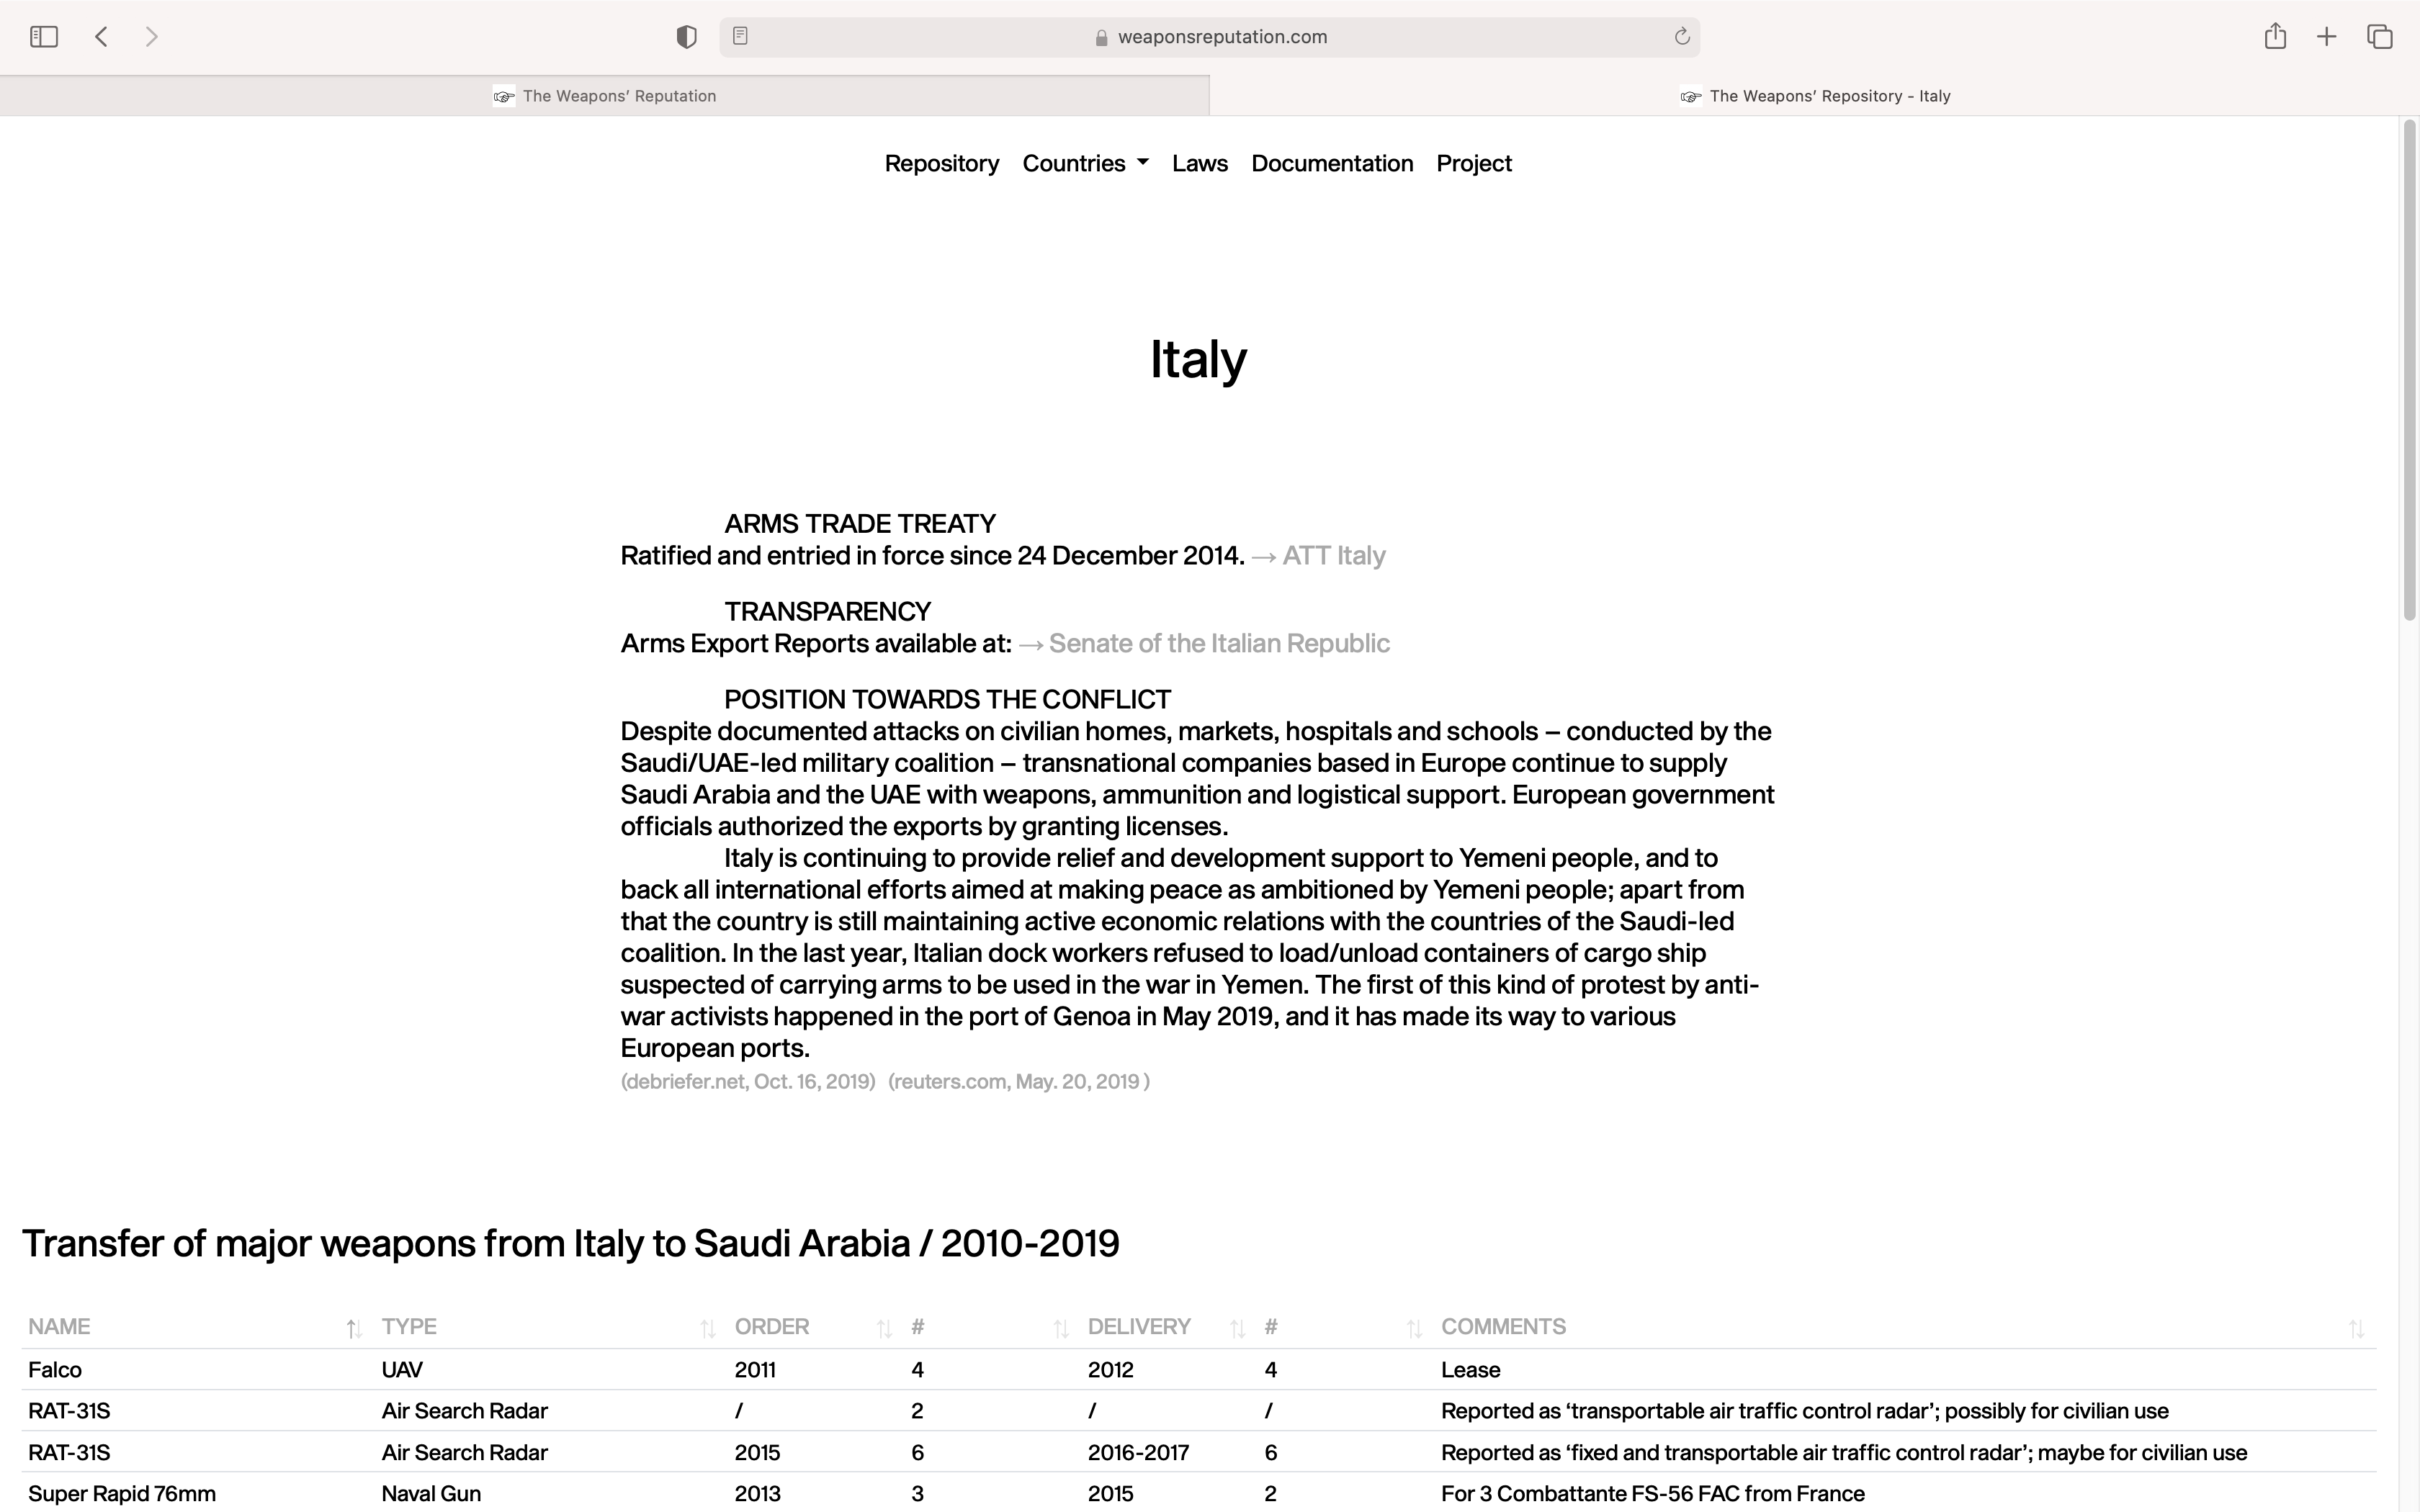Open the Documentation nav item
Viewport: 2420px width, 1512px height.
(x=1331, y=163)
